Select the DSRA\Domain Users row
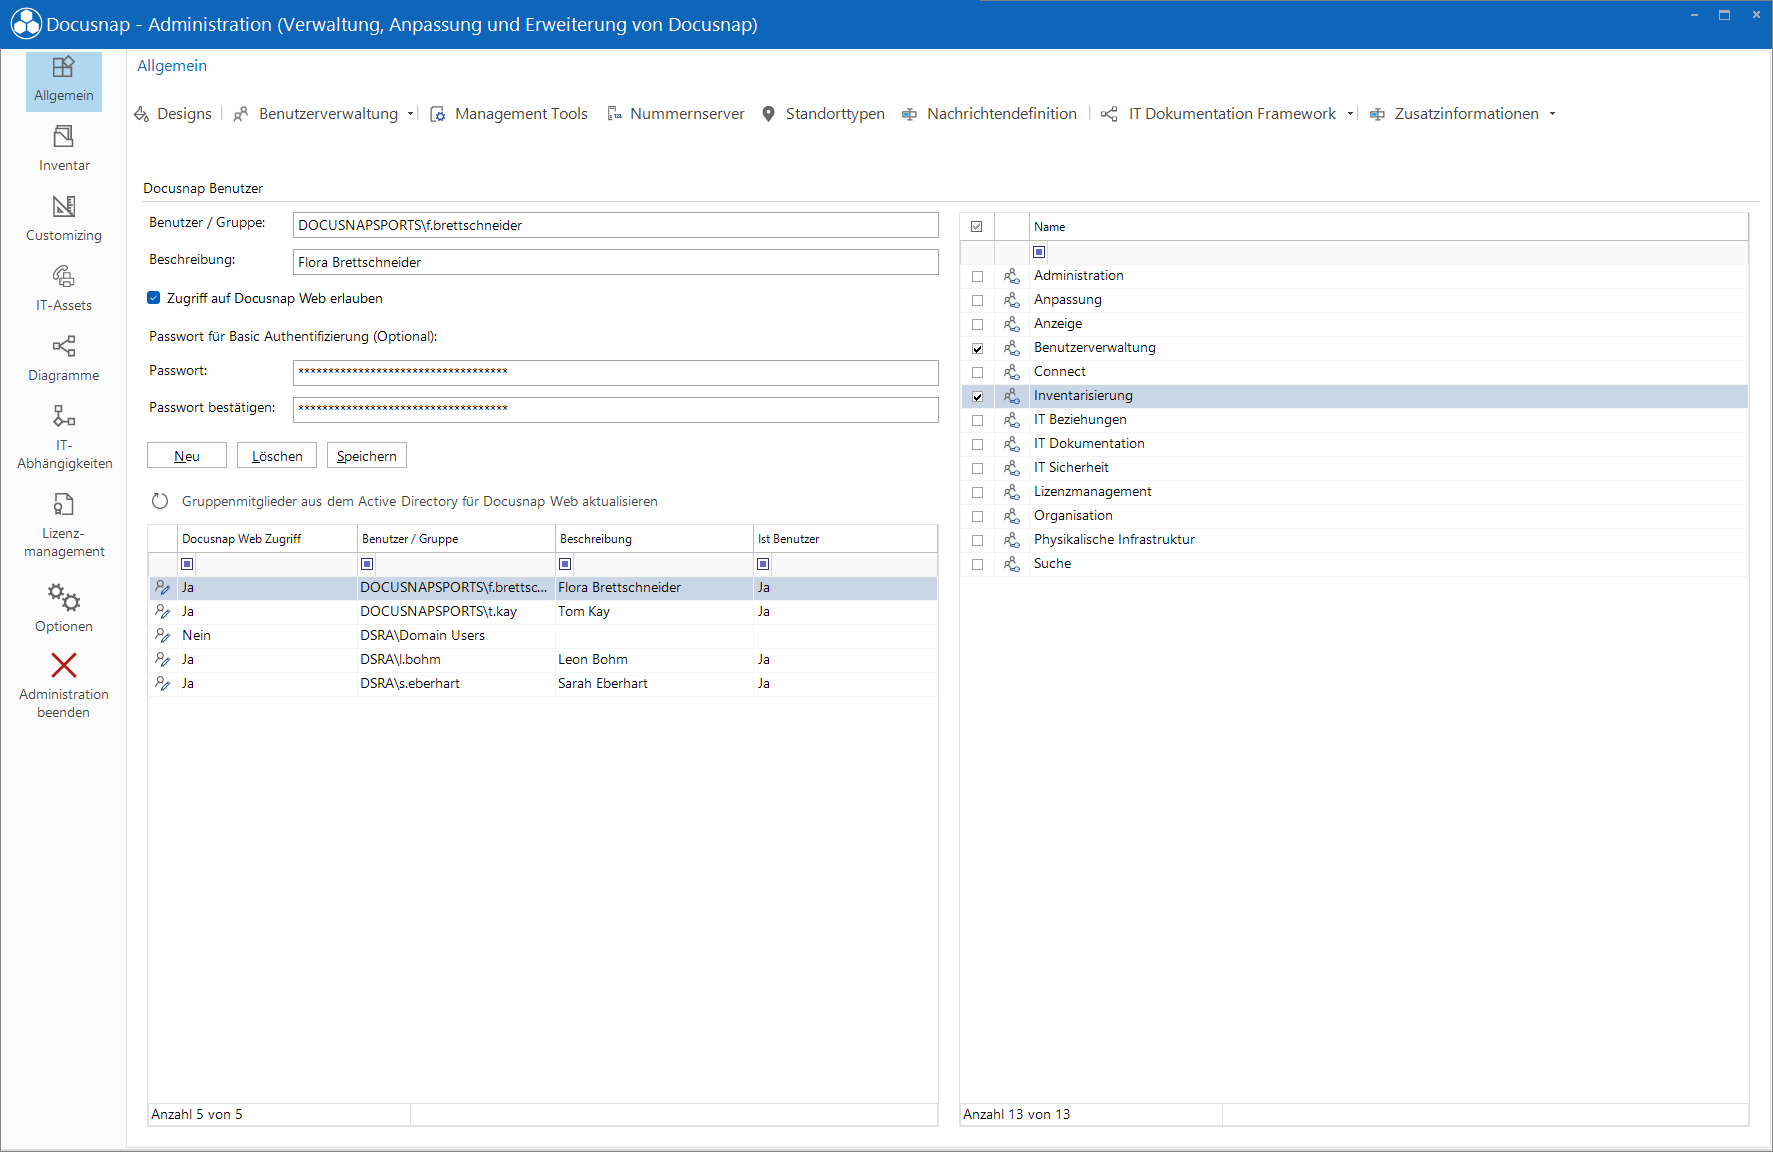The height and width of the screenshot is (1152, 1773). (543, 636)
